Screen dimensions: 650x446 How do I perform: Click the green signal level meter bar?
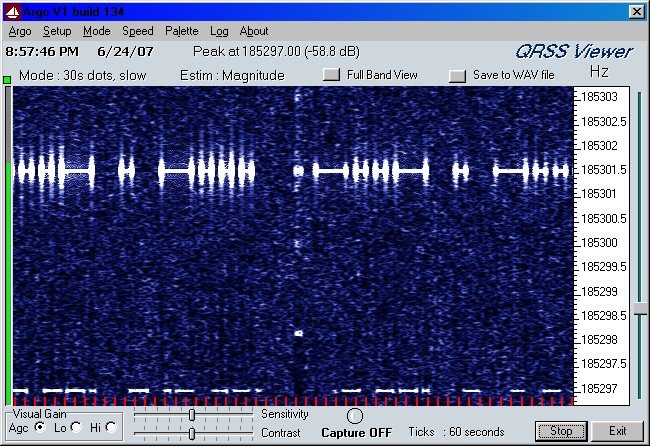tap(7, 284)
